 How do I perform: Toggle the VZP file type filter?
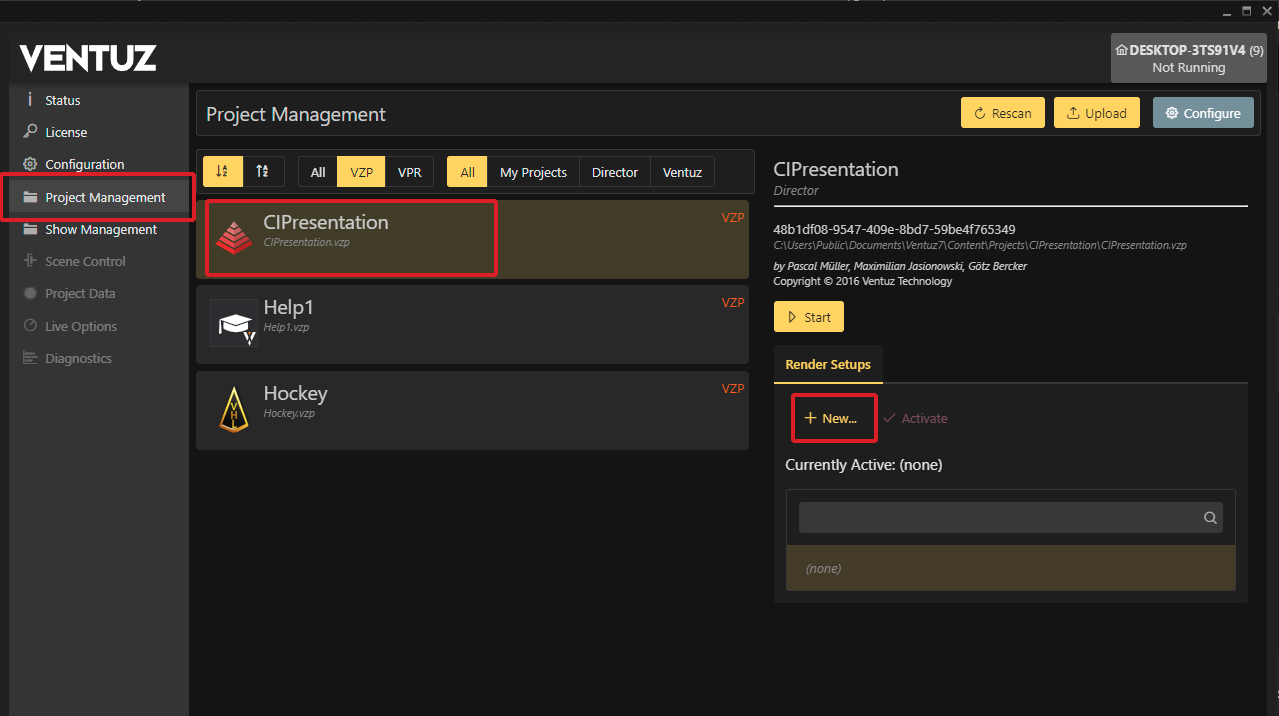[361, 172]
